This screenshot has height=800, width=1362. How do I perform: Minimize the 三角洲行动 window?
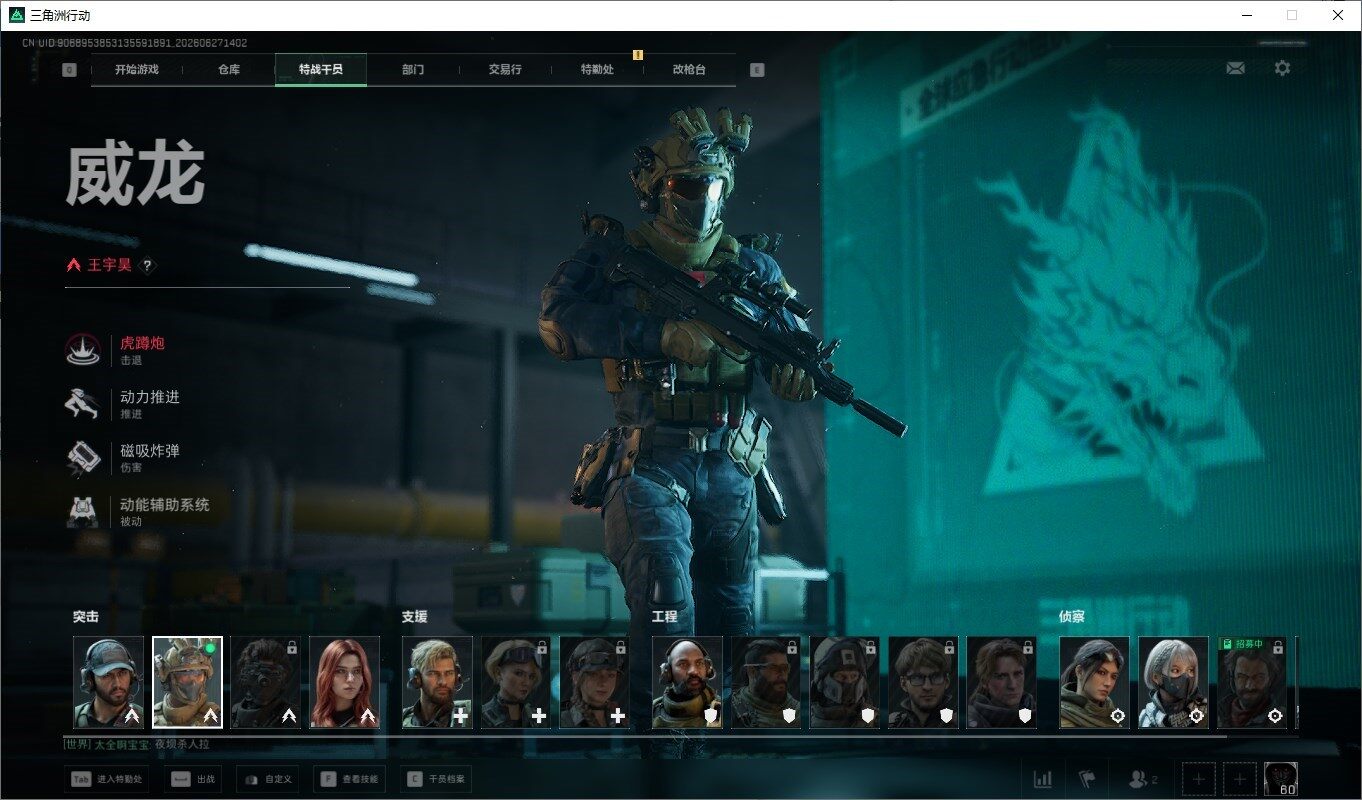click(x=1247, y=15)
